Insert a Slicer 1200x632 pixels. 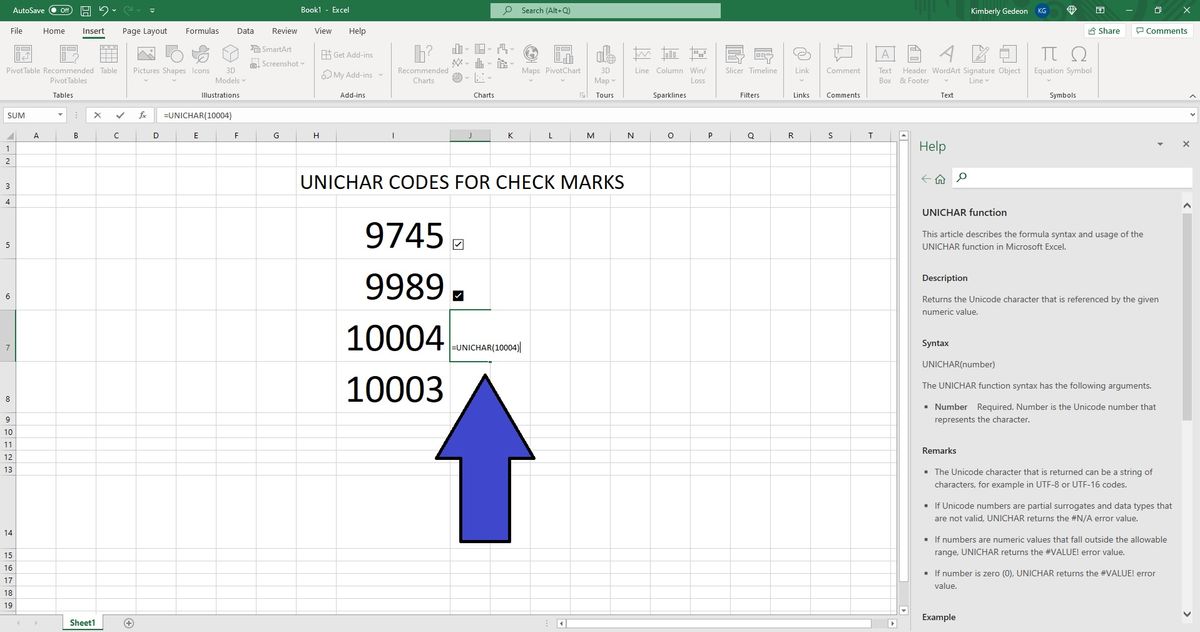point(733,62)
